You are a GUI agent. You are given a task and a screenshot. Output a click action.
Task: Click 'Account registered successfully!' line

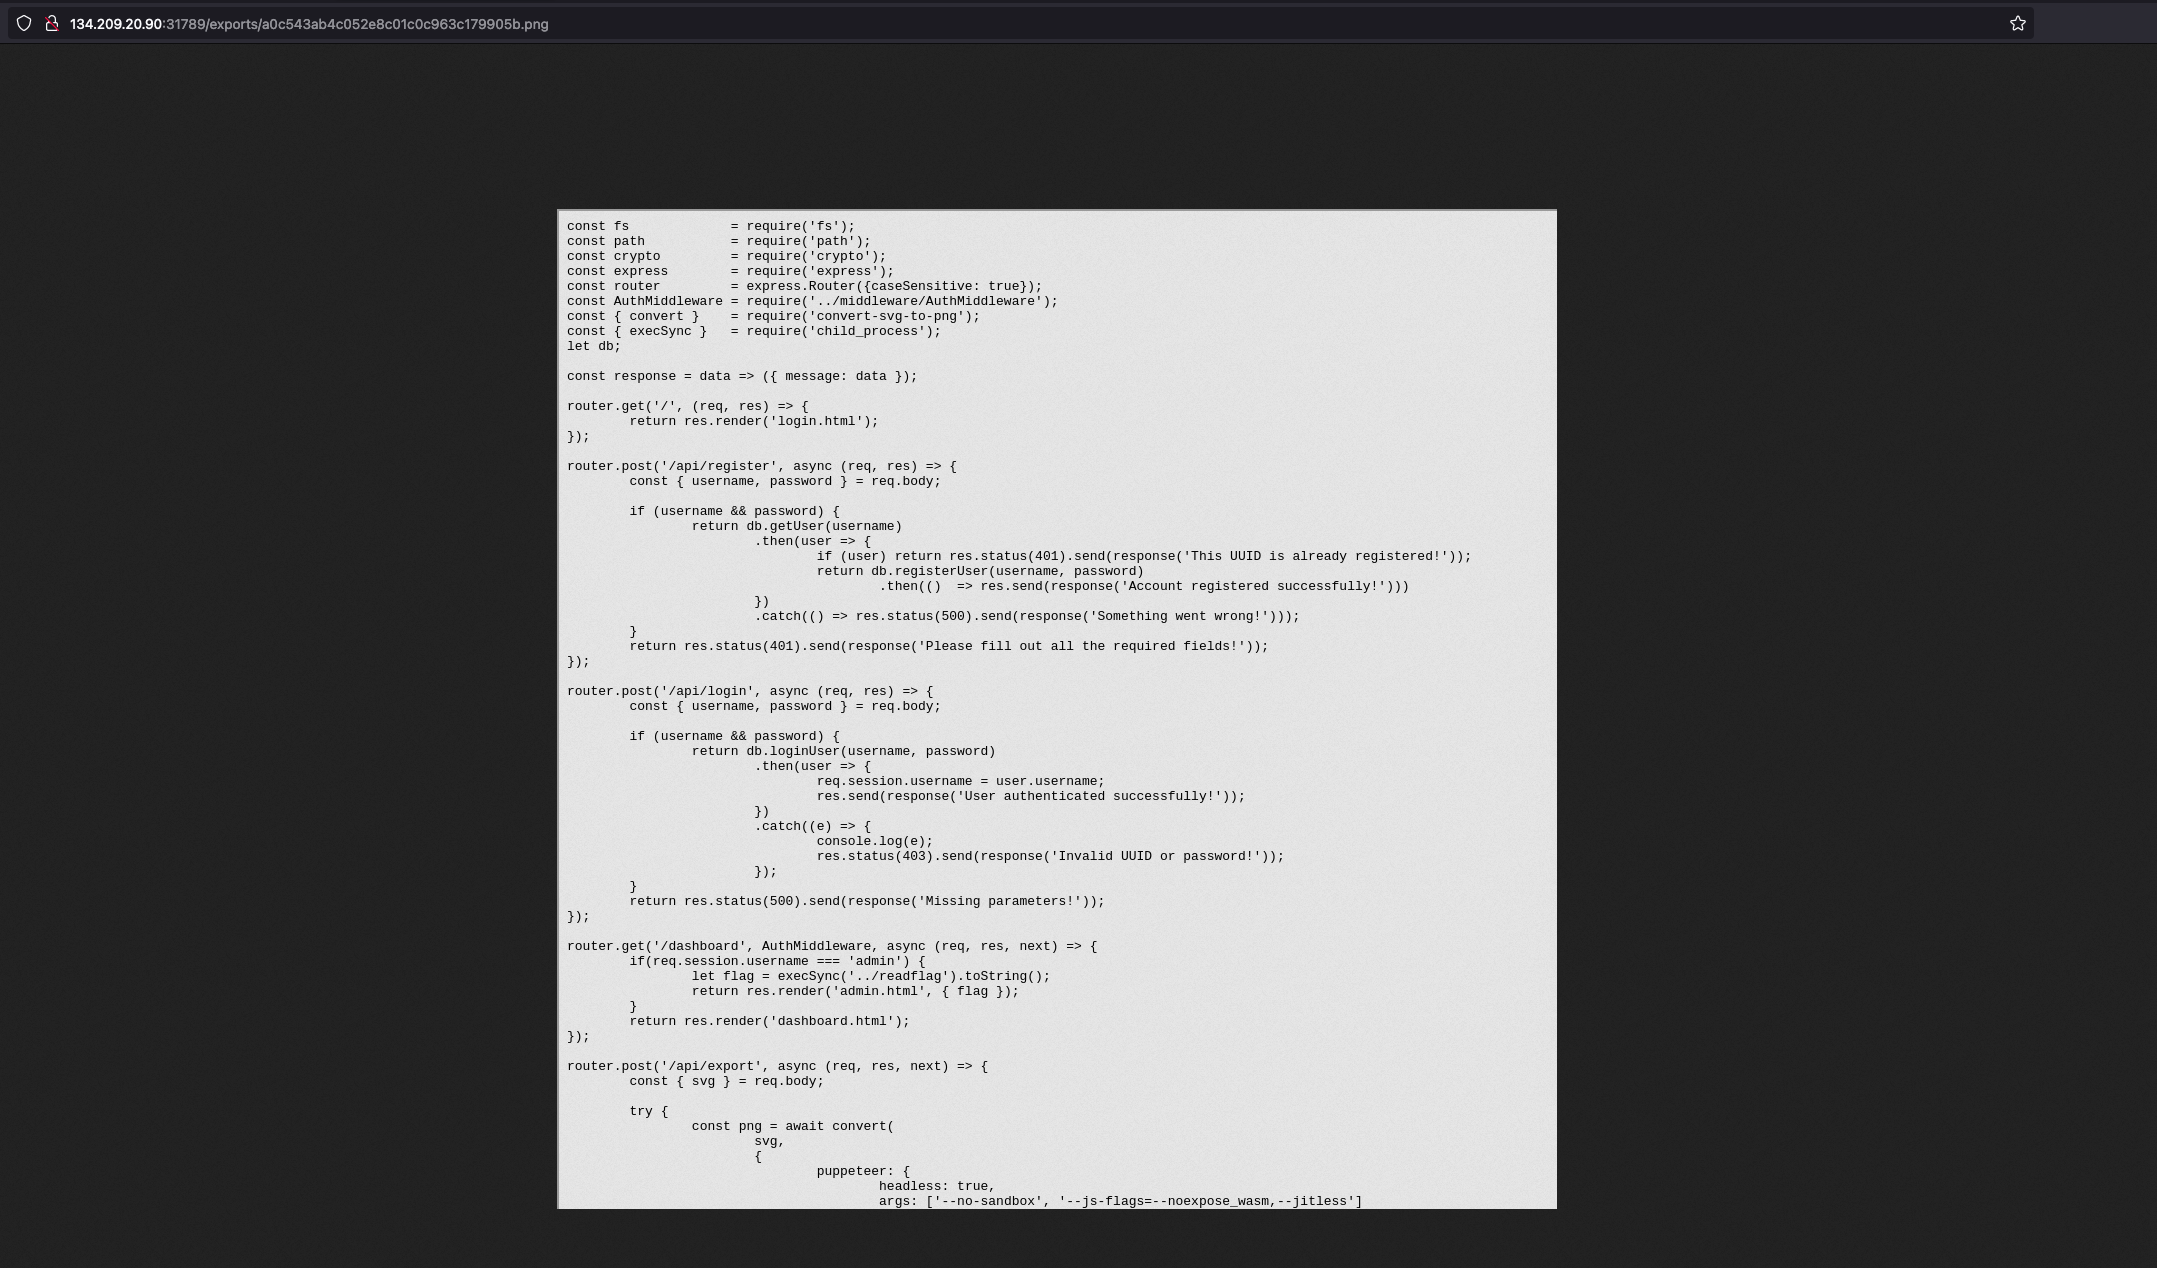pyautogui.click(x=1144, y=586)
